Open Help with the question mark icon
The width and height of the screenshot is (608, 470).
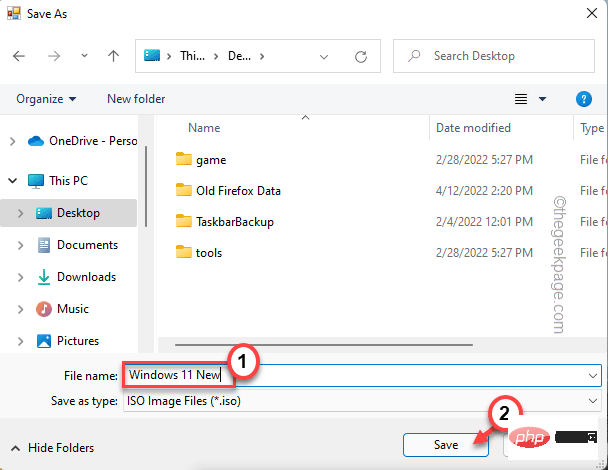[x=584, y=99]
